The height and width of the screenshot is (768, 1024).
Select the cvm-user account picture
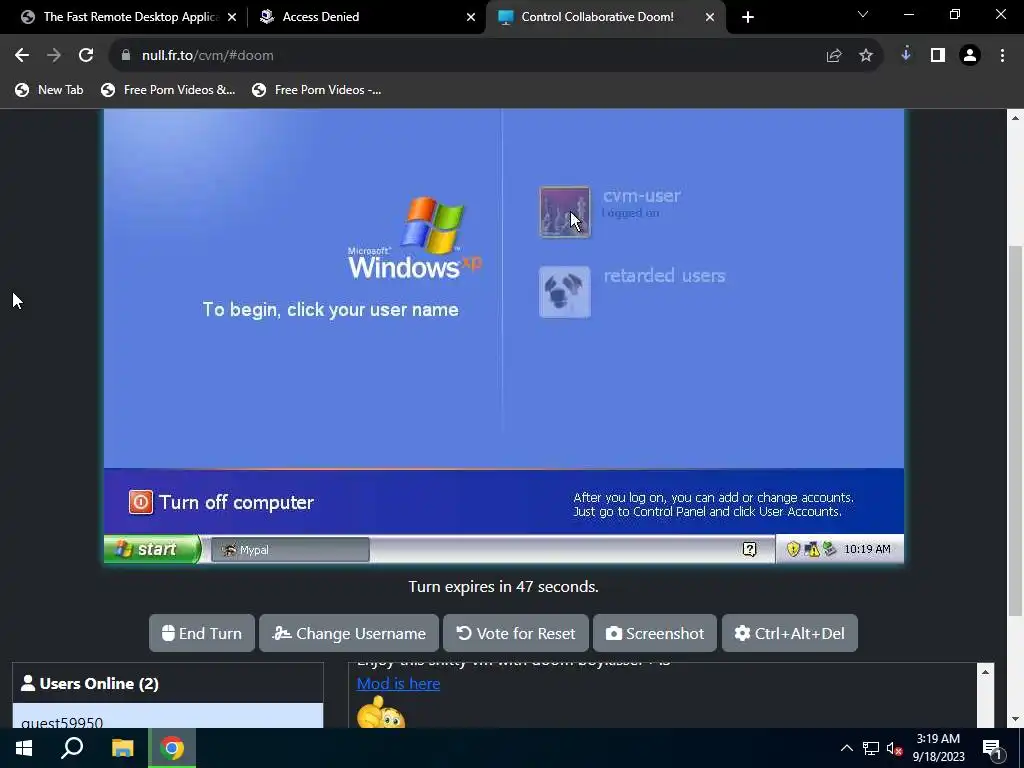[565, 212]
